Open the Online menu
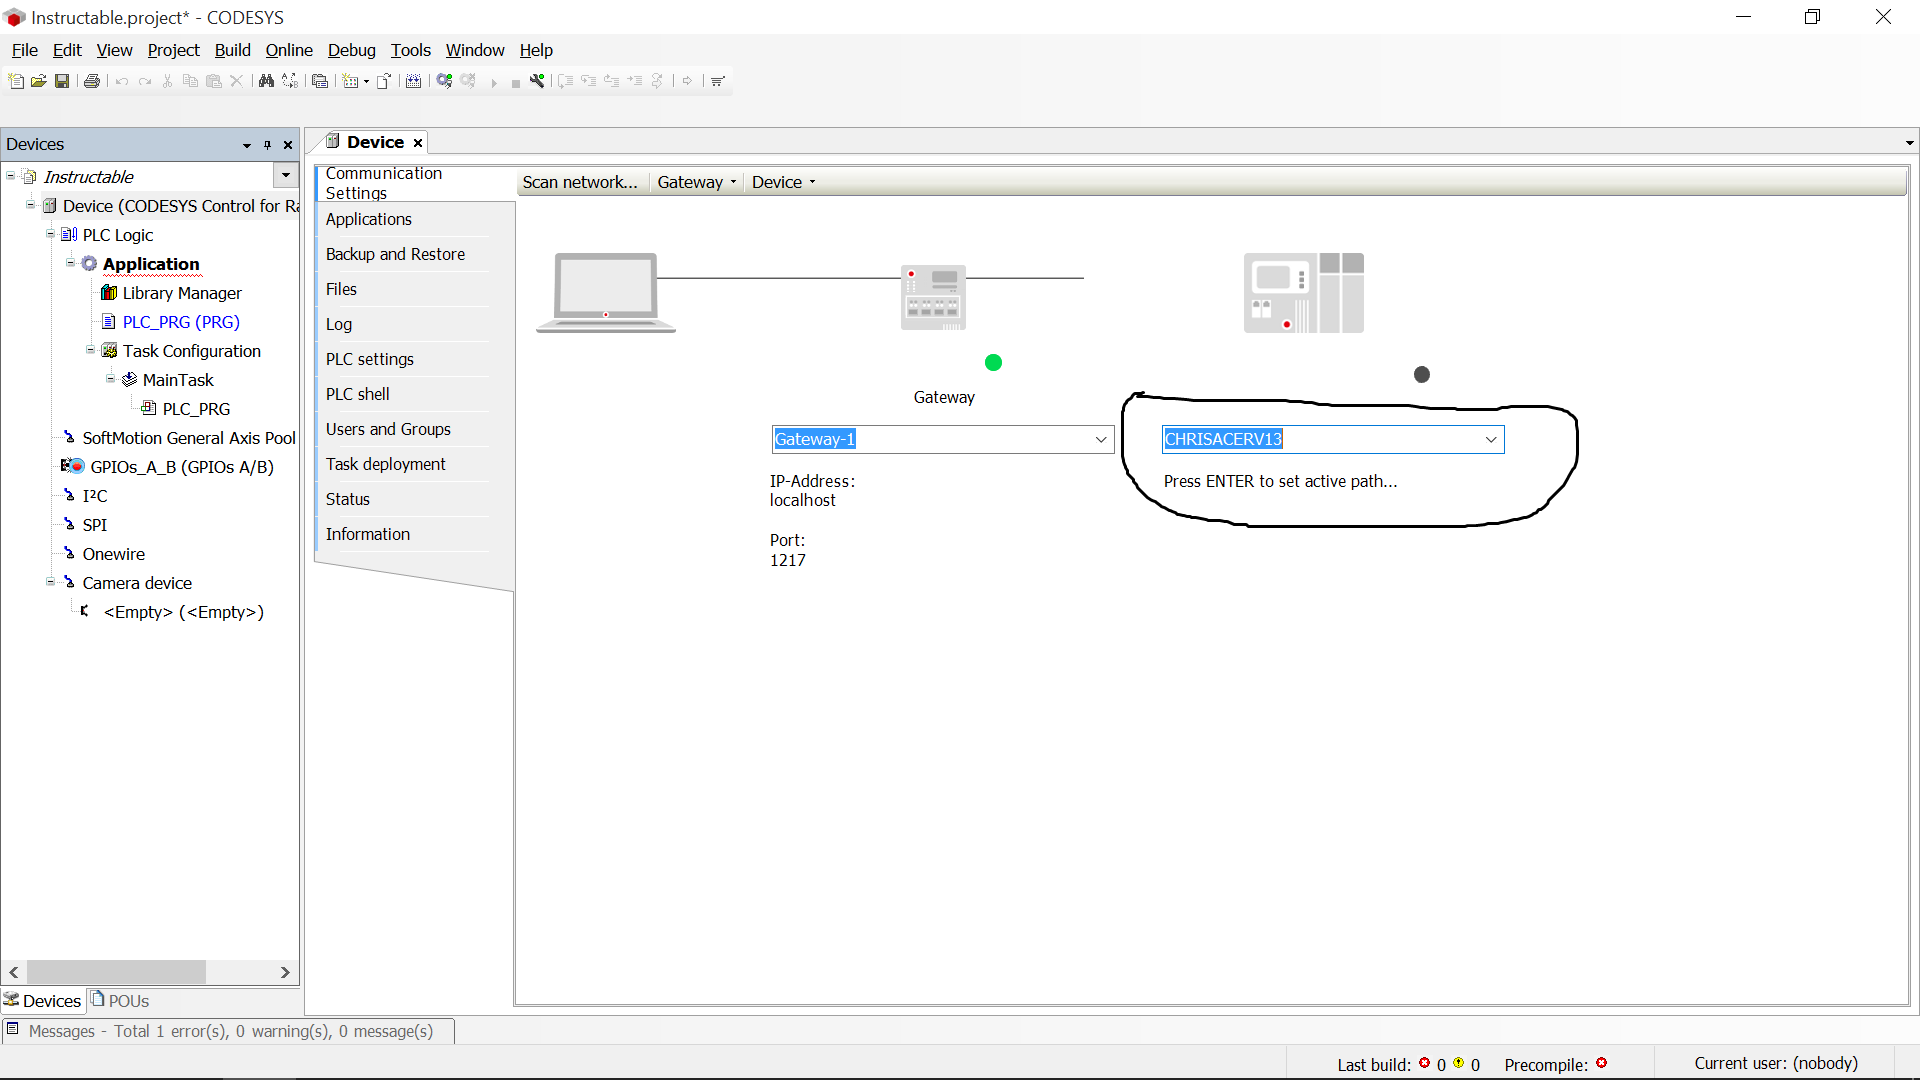This screenshot has height=1080, width=1920. (x=288, y=50)
